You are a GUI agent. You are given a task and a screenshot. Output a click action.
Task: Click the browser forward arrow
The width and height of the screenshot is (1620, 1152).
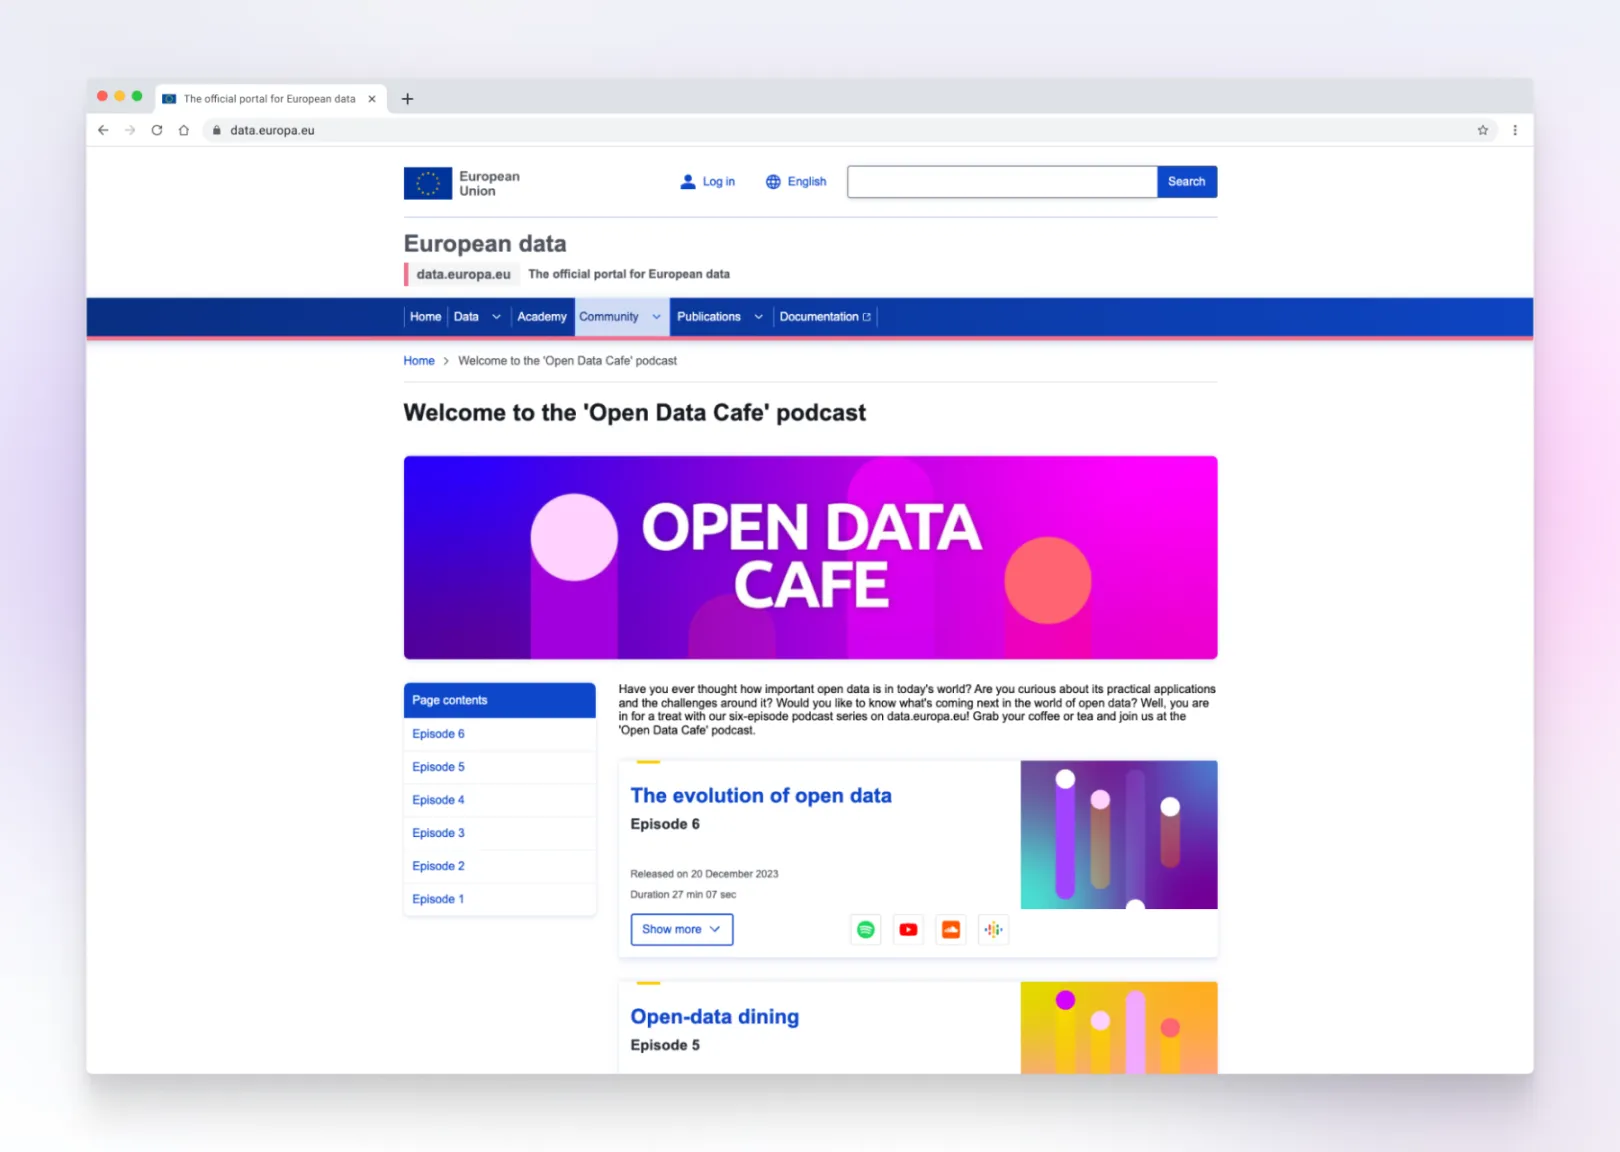click(130, 130)
